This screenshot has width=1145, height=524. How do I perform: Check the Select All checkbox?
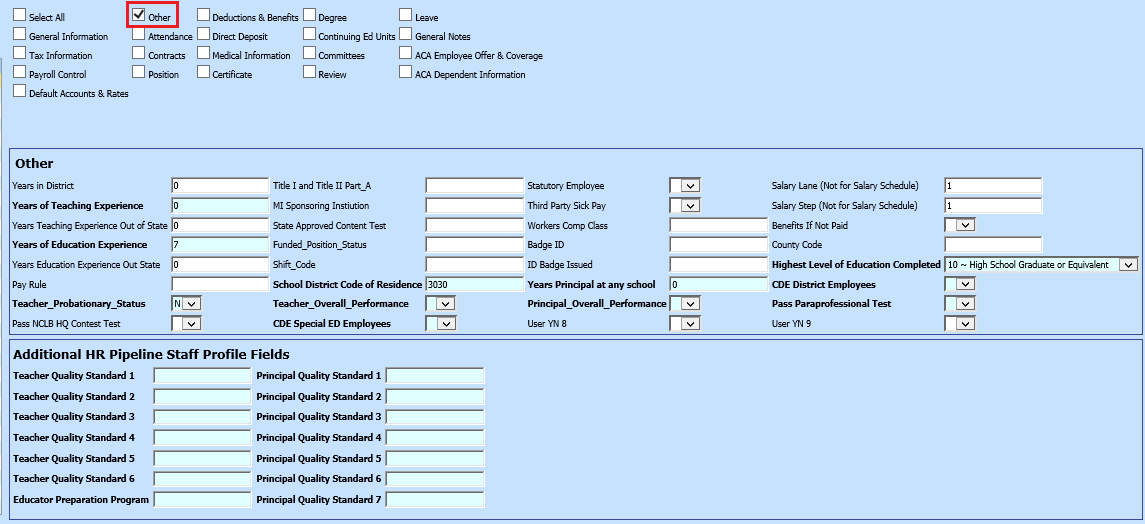tap(20, 15)
